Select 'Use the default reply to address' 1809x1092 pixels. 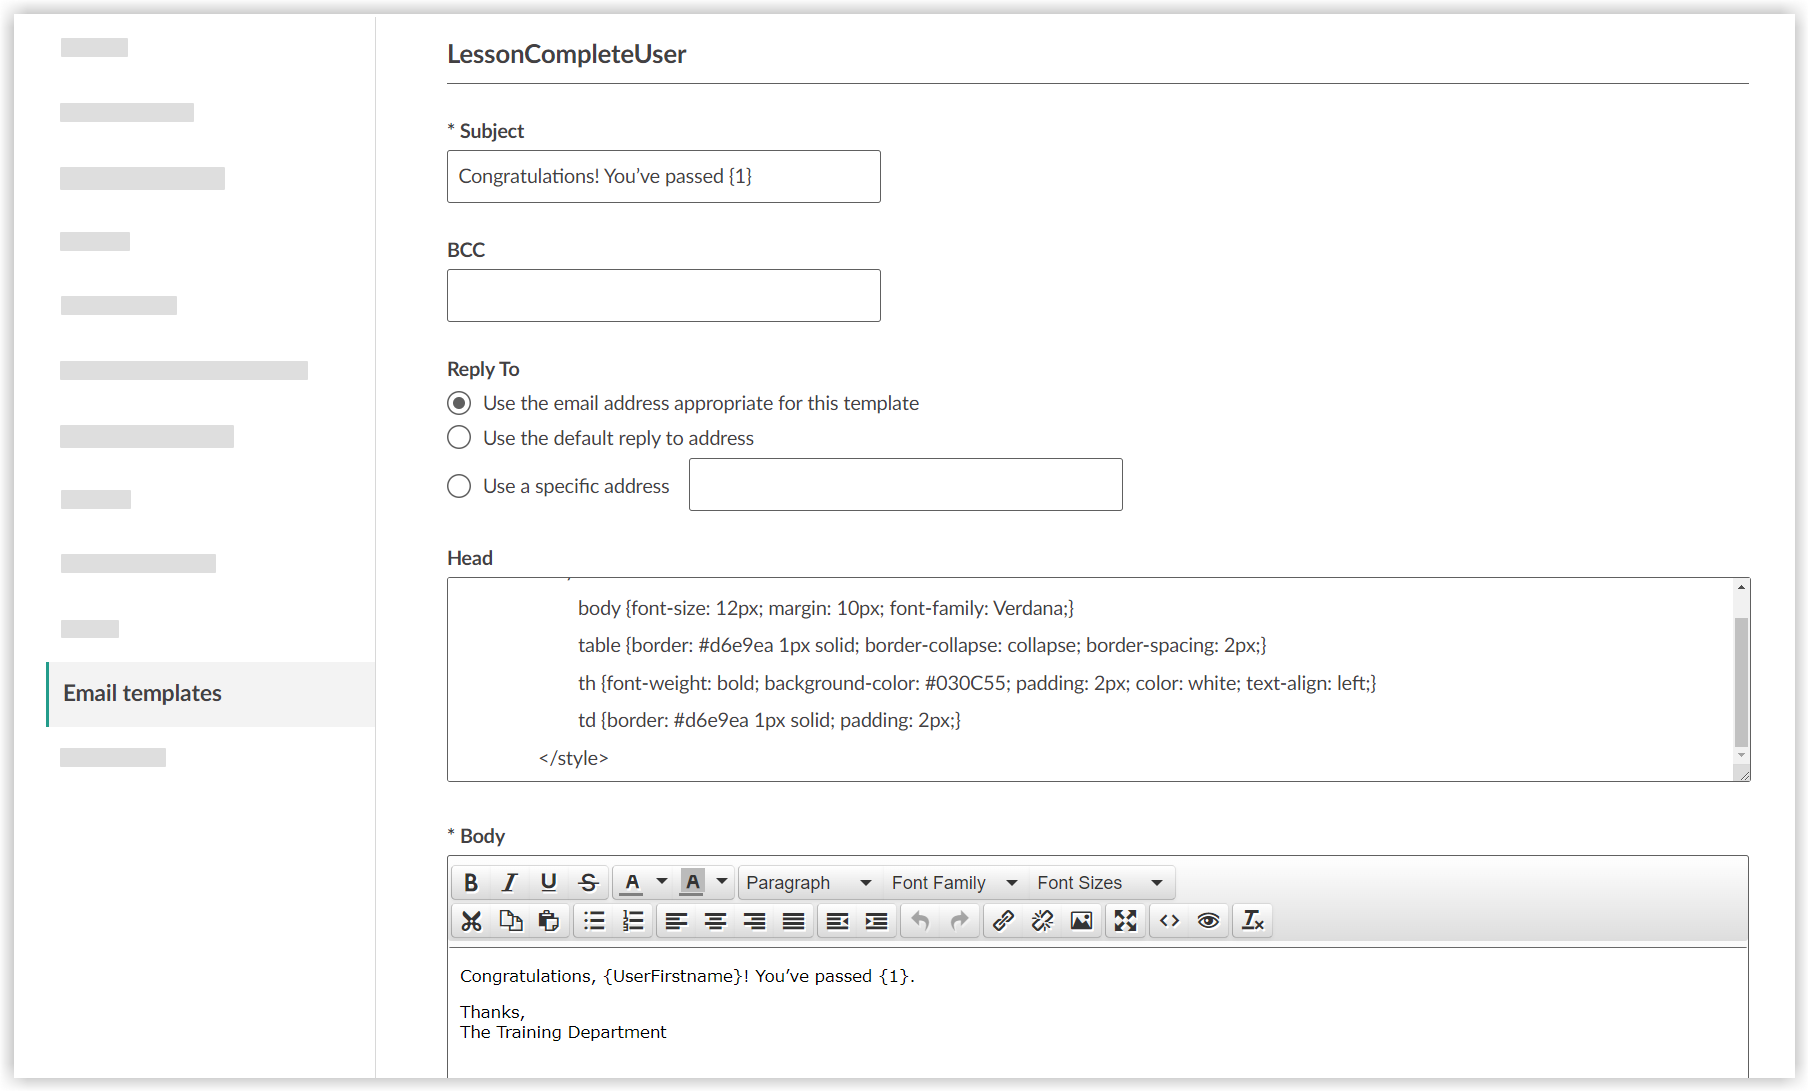[459, 437]
